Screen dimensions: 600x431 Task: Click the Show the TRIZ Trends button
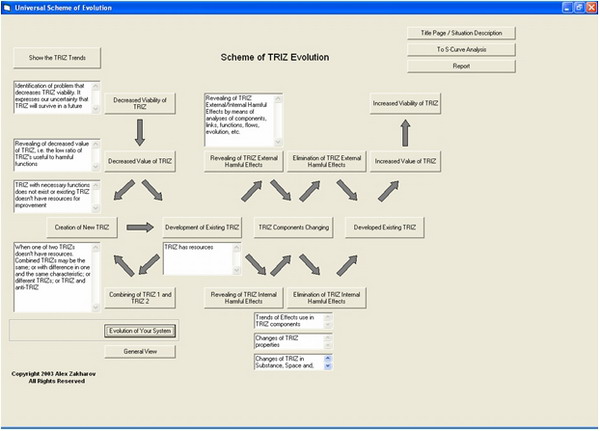pyautogui.click(x=57, y=58)
